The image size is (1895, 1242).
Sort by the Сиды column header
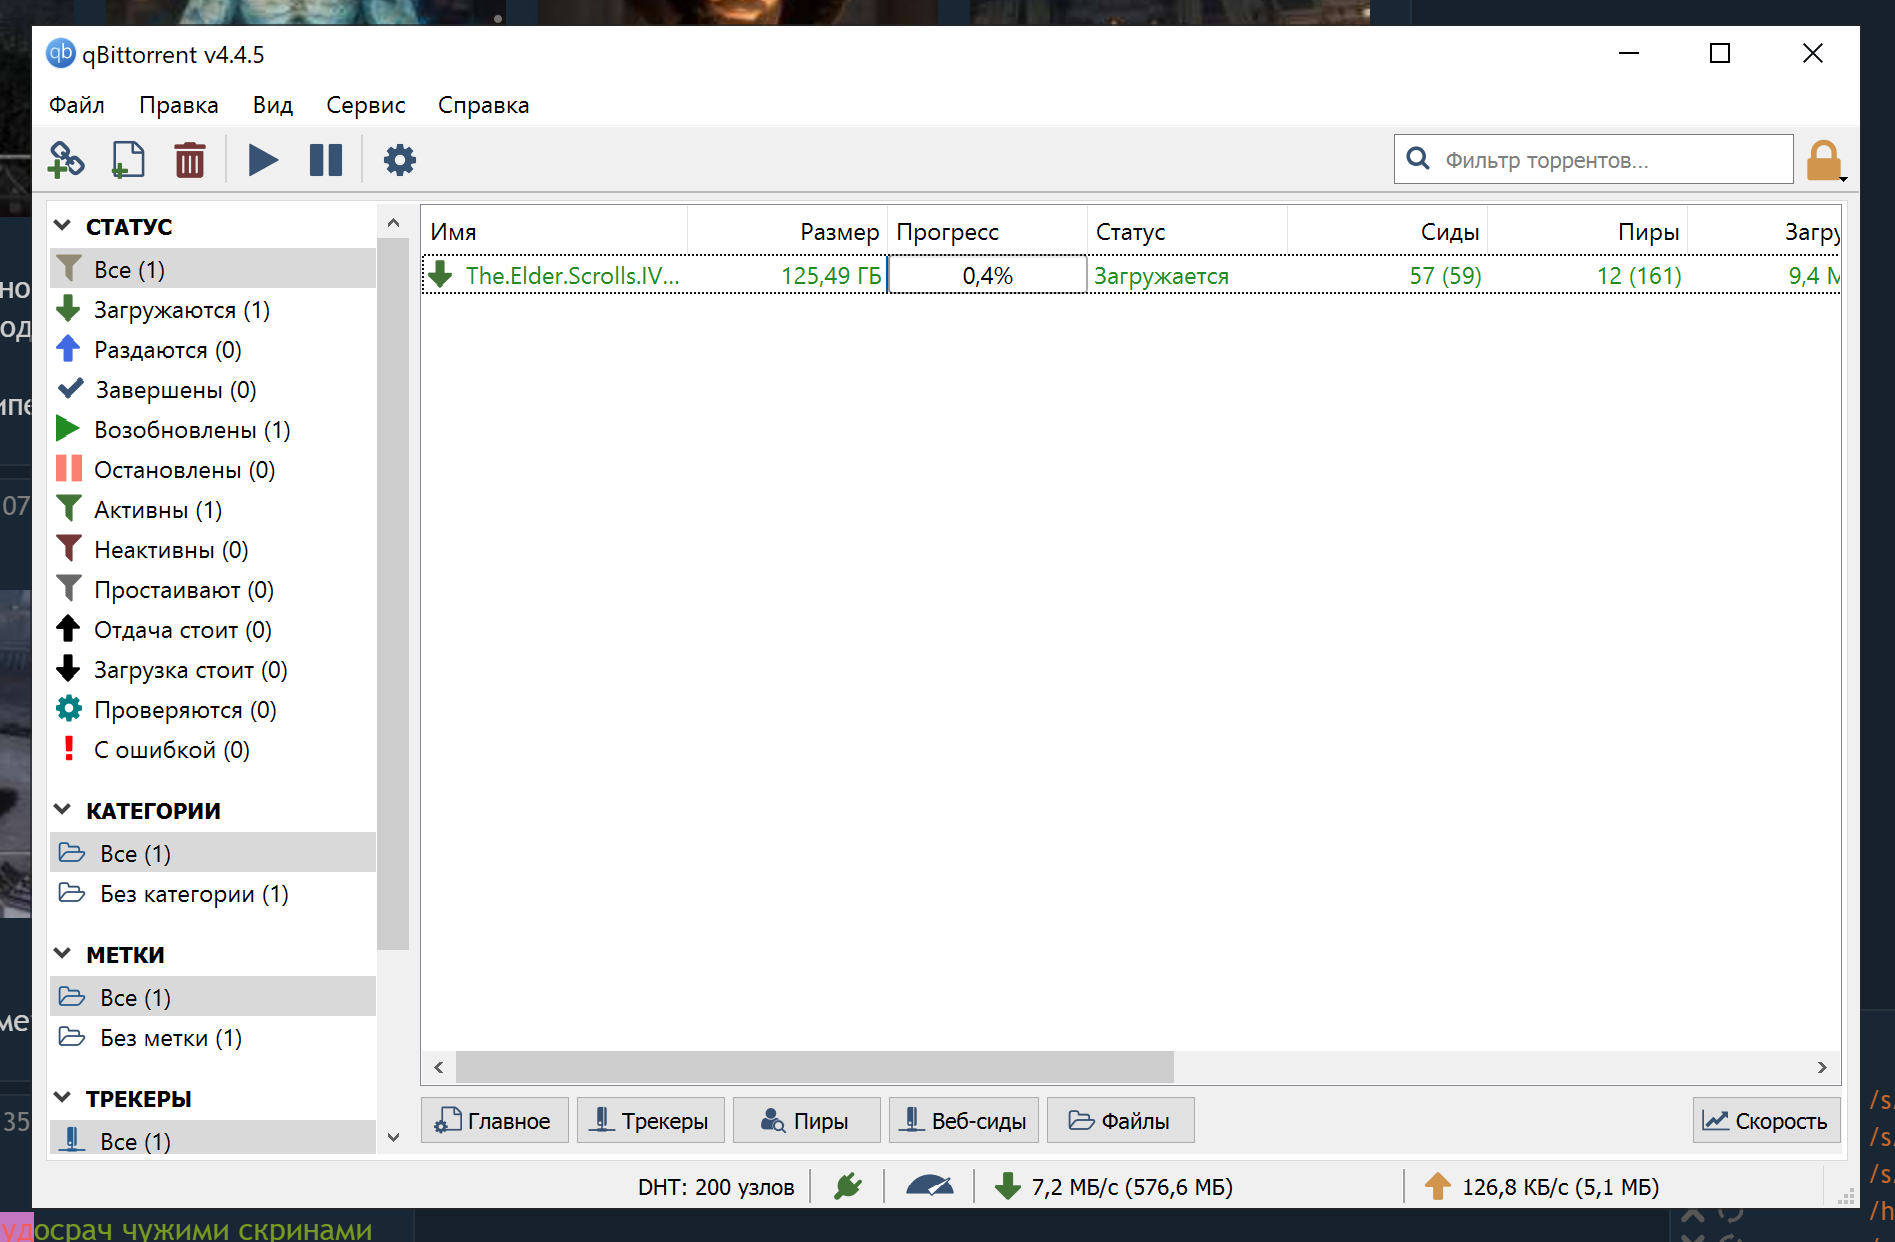point(1388,232)
